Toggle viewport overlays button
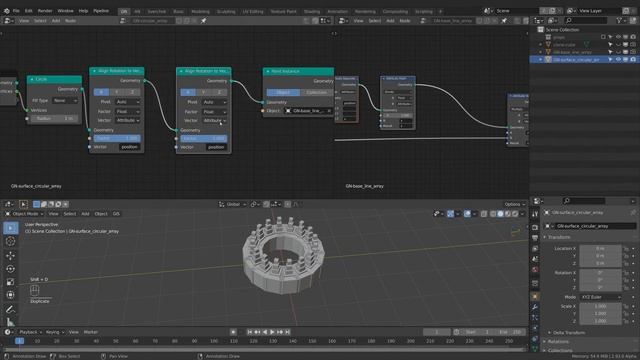 [x=467, y=213]
